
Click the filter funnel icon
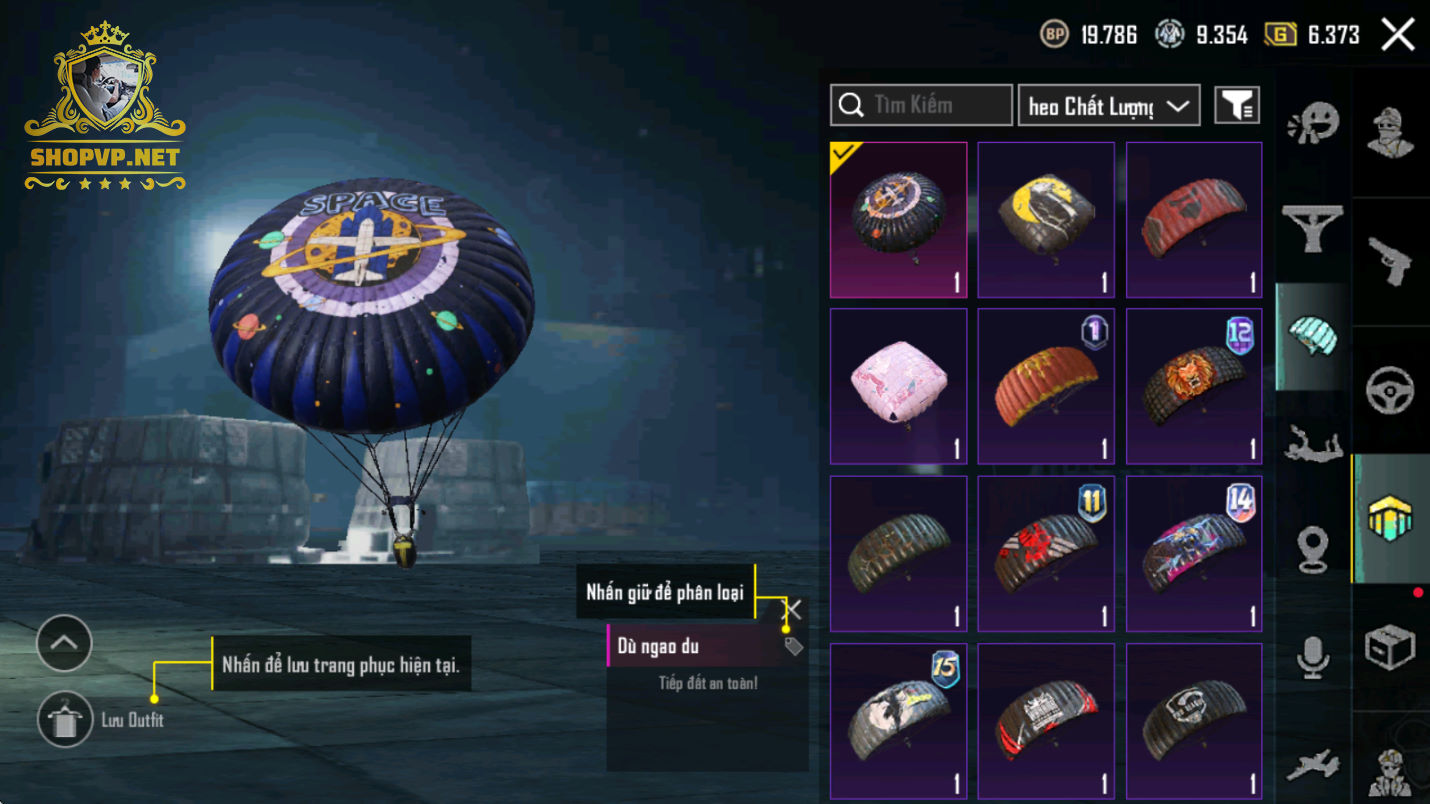[x=1237, y=105]
